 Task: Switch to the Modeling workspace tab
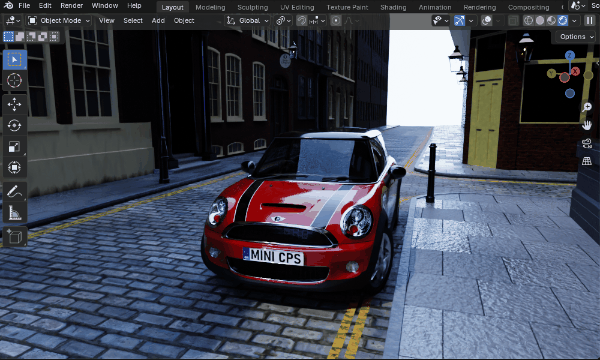(210, 7)
